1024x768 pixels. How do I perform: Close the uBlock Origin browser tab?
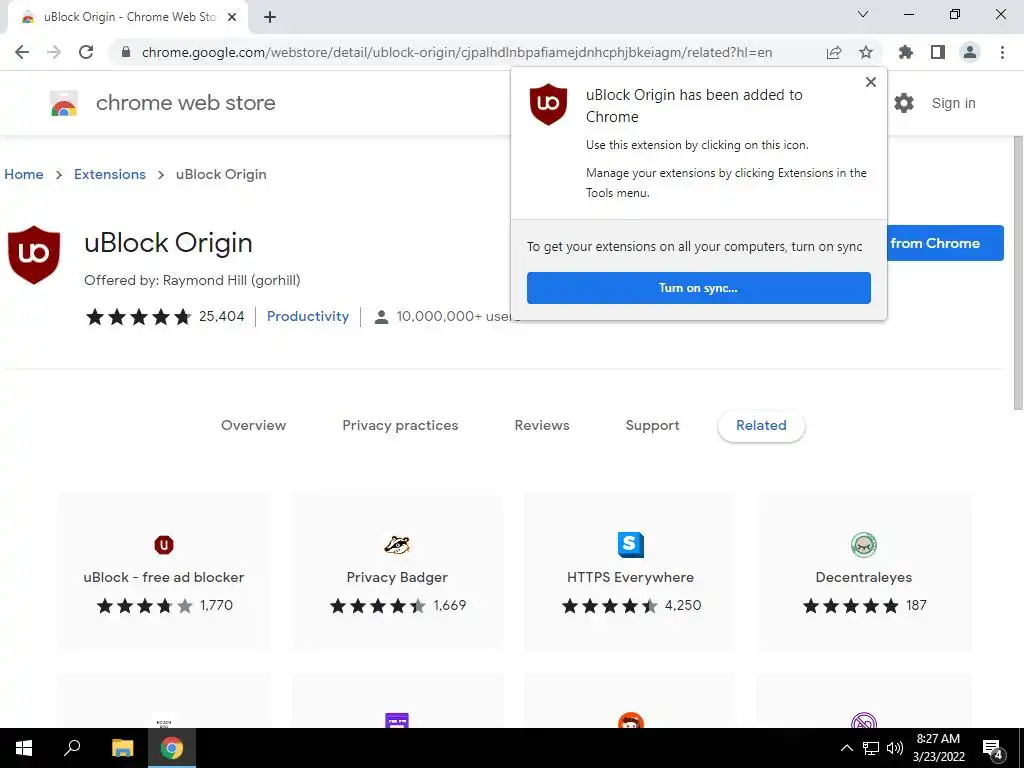coord(232,18)
